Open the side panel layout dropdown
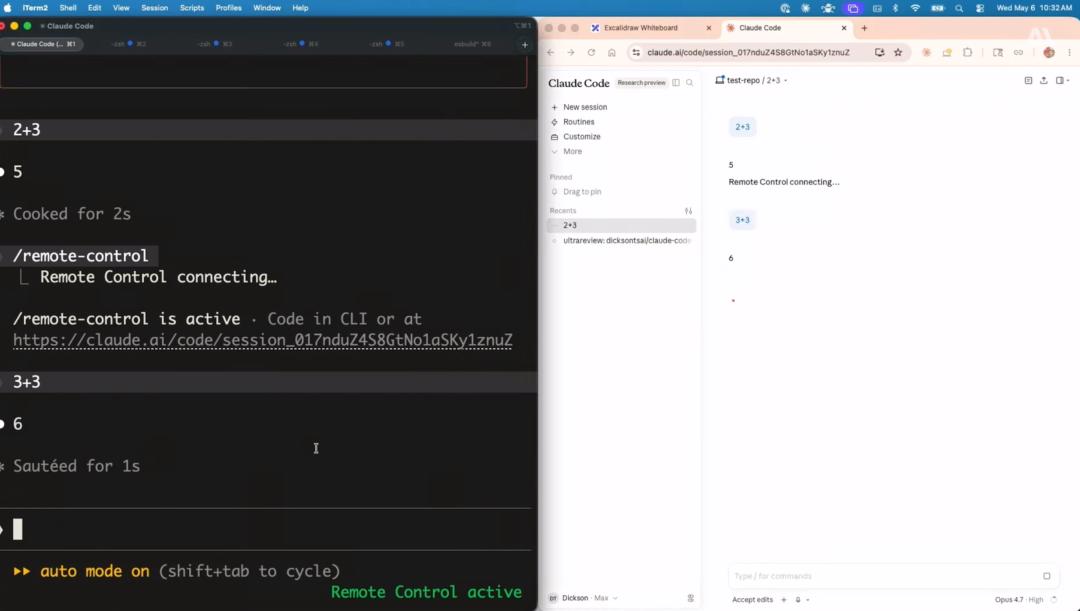This screenshot has height=611, width=1080. pyautogui.click(x=1062, y=81)
